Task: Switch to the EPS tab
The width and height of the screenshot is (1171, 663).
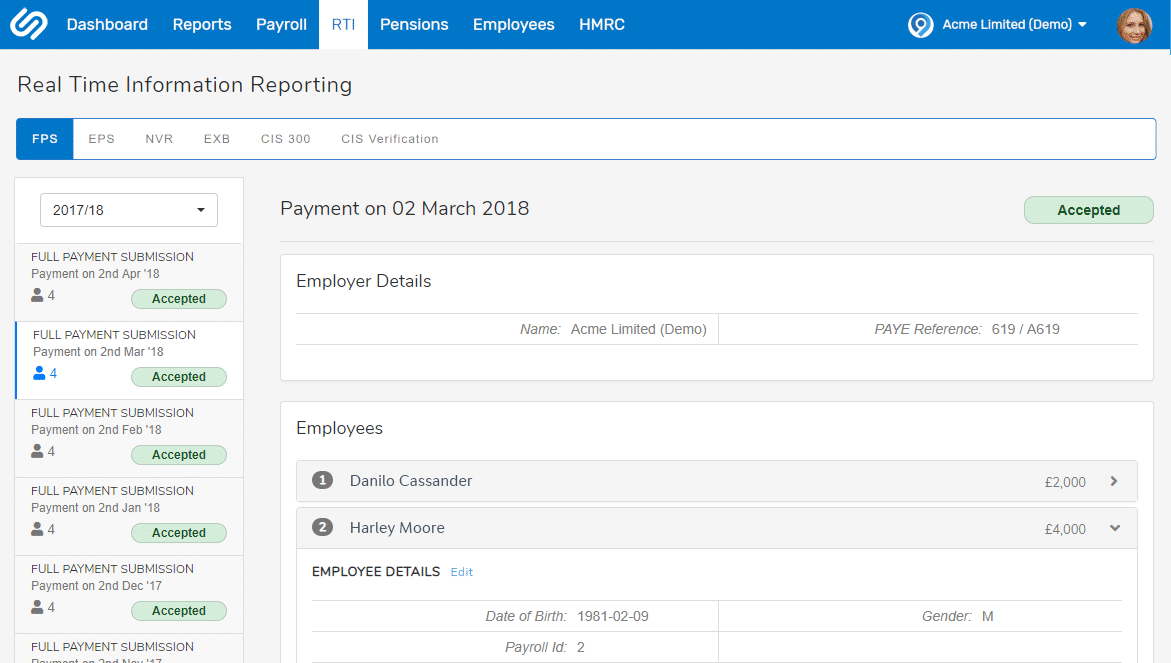Action: 102,139
